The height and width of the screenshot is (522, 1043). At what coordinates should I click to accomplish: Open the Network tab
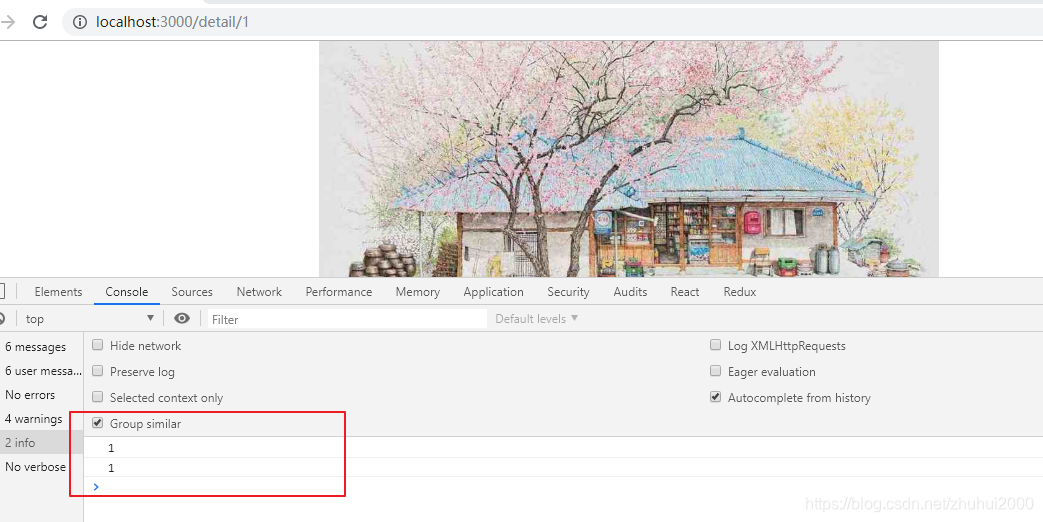259,292
